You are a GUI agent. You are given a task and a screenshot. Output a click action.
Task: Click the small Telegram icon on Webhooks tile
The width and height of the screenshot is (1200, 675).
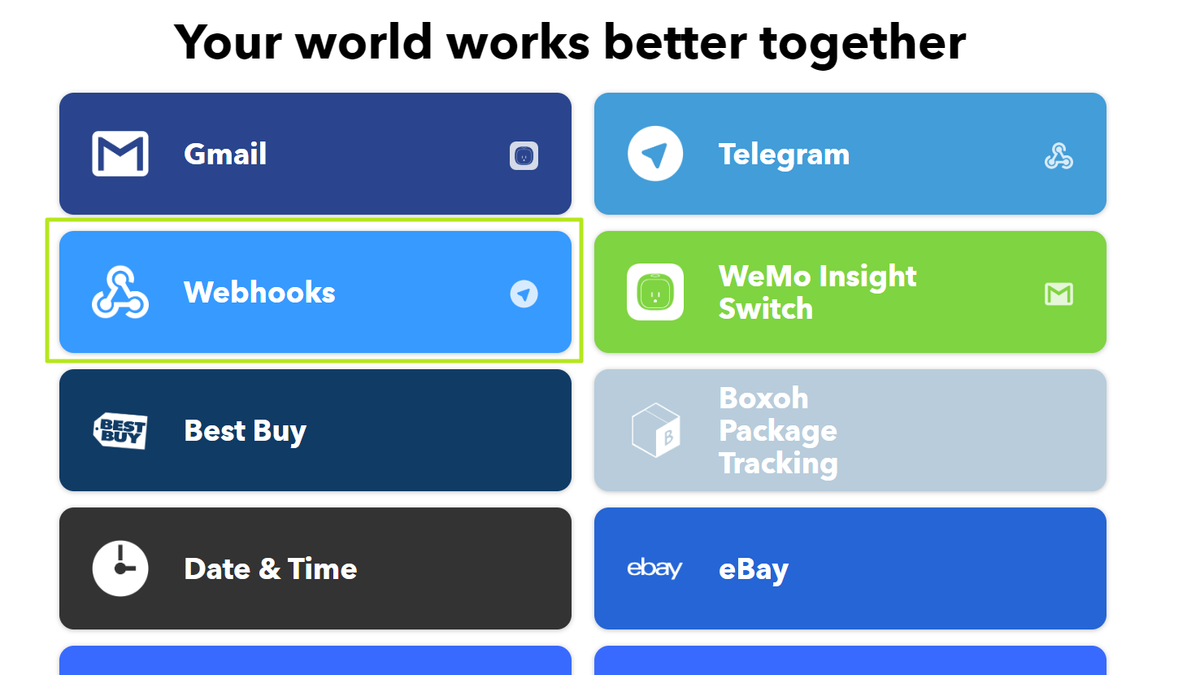[524, 293]
